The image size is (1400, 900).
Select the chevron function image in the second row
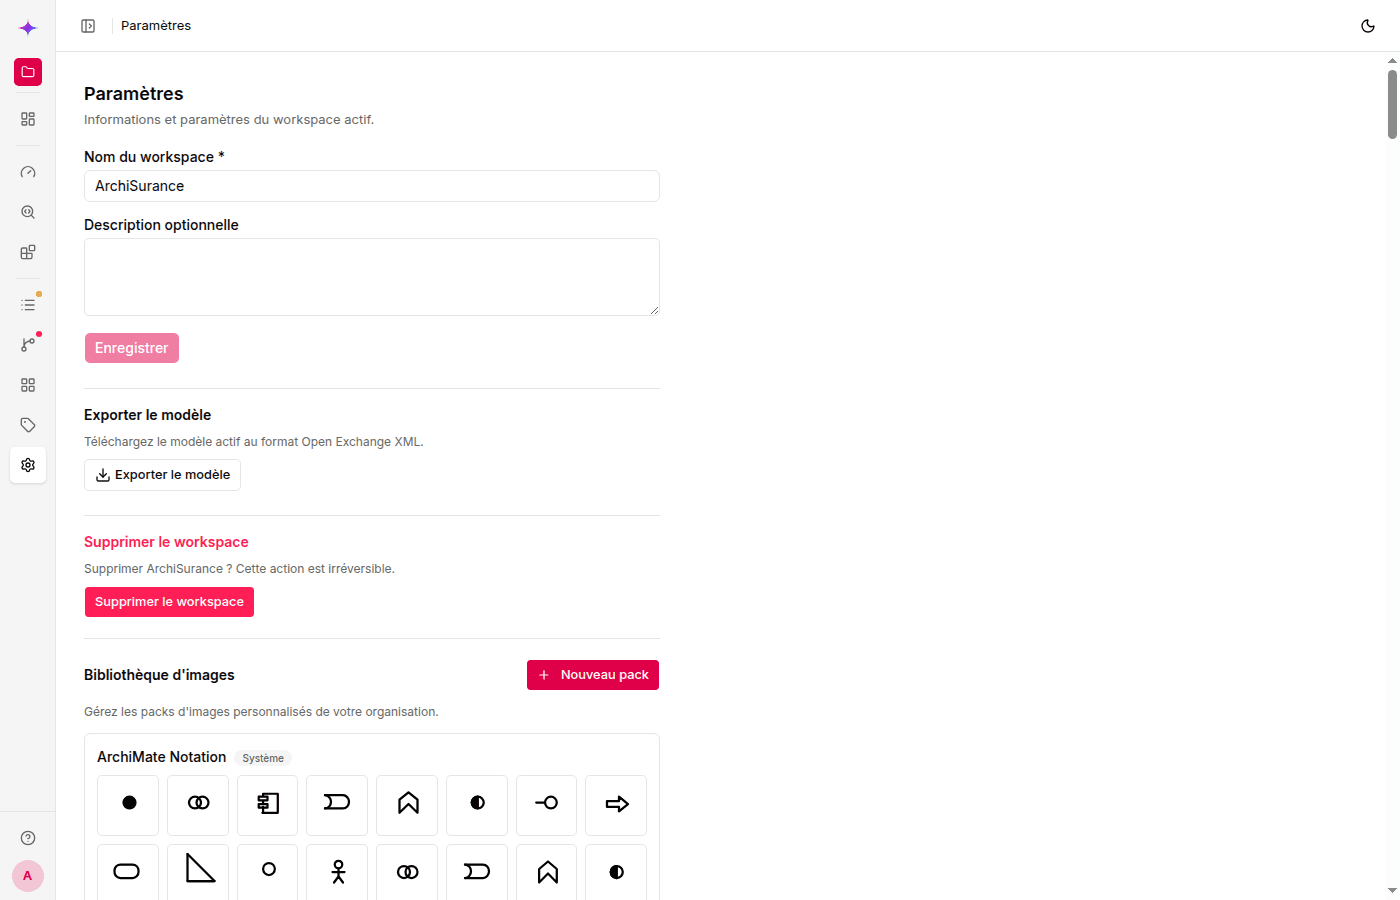(x=546, y=872)
